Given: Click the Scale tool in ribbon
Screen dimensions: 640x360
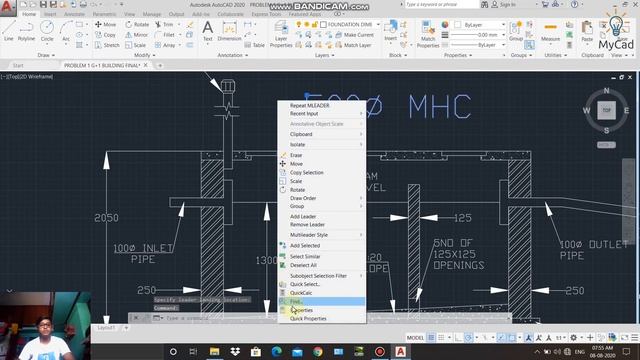Looking at the screenshot, I should click(136, 45).
